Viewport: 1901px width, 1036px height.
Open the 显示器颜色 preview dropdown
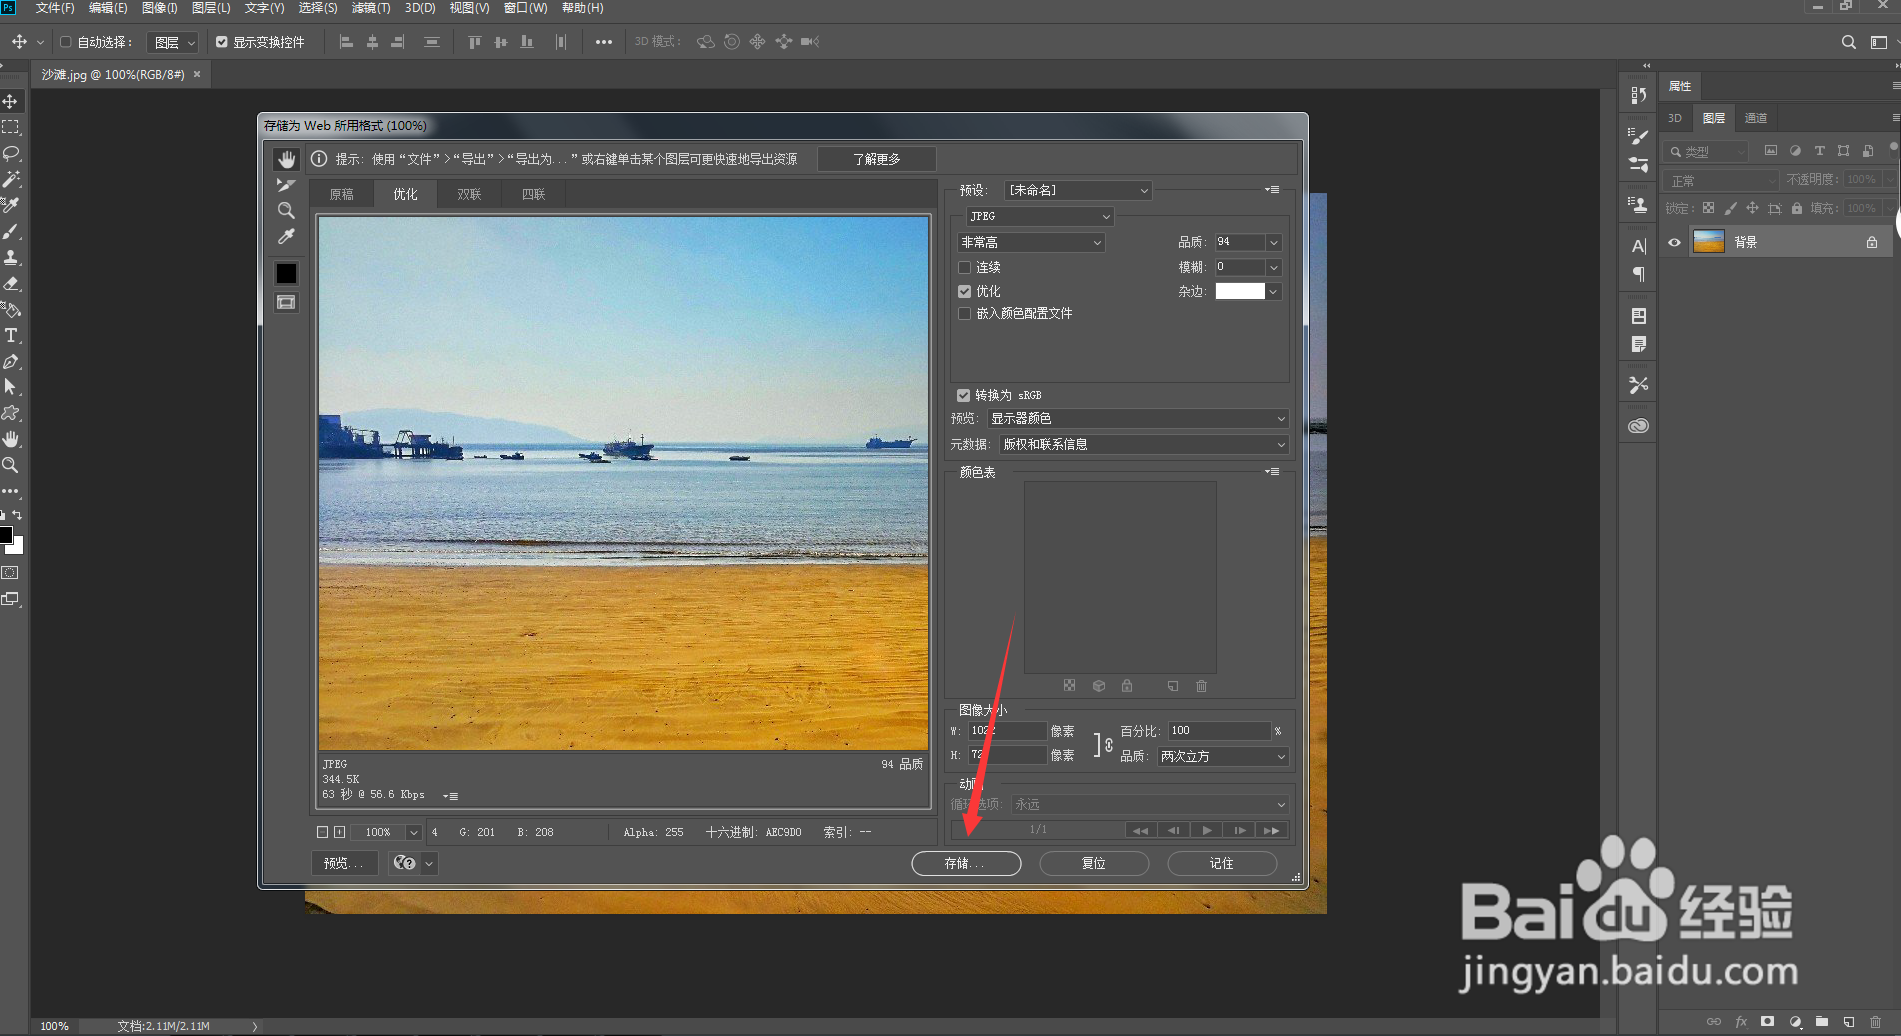coord(1138,418)
